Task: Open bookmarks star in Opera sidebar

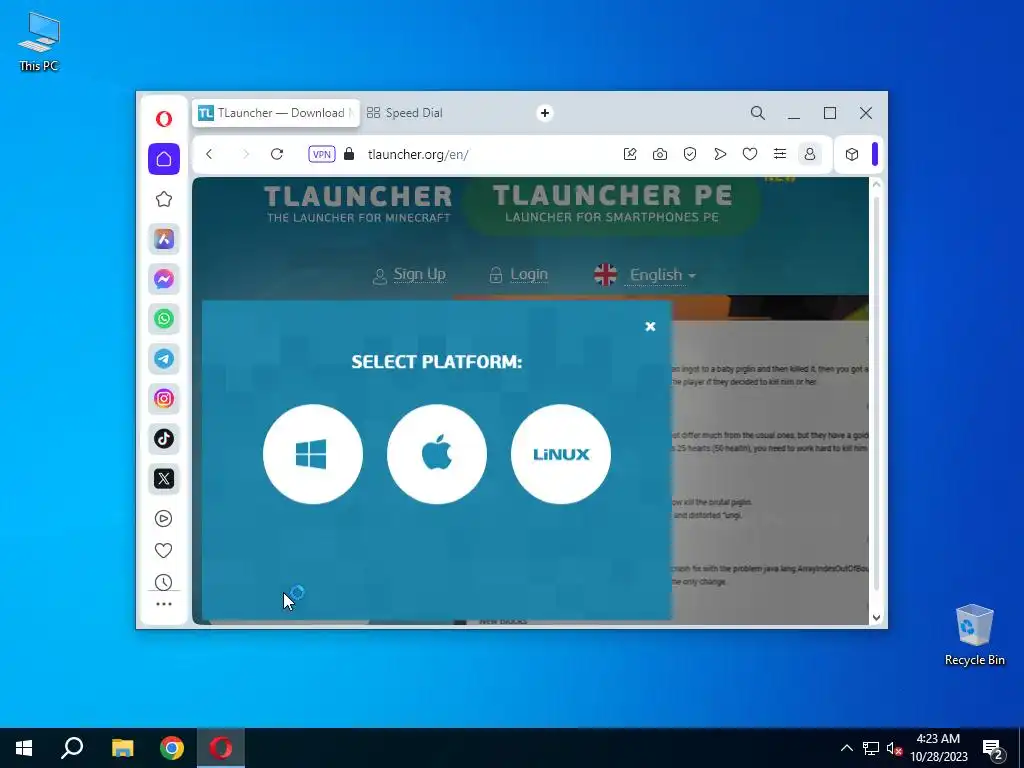Action: point(164,199)
